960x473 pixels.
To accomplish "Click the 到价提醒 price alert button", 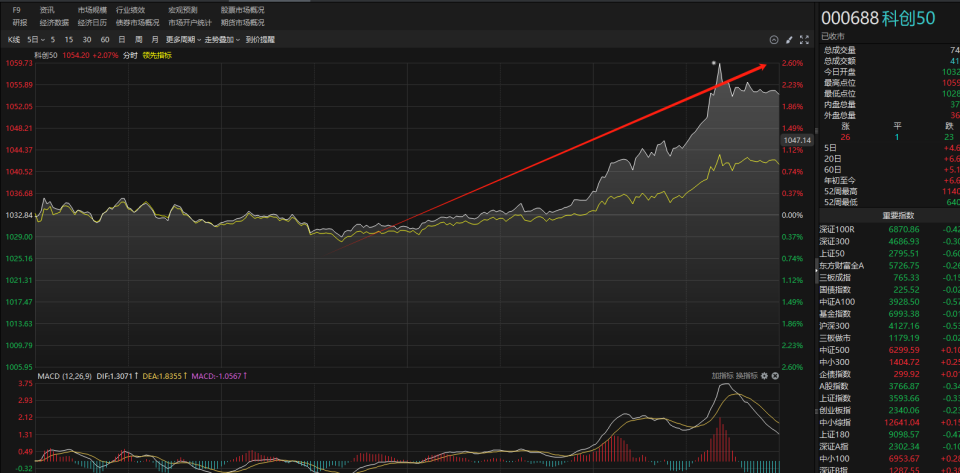I will click(260, 40).
